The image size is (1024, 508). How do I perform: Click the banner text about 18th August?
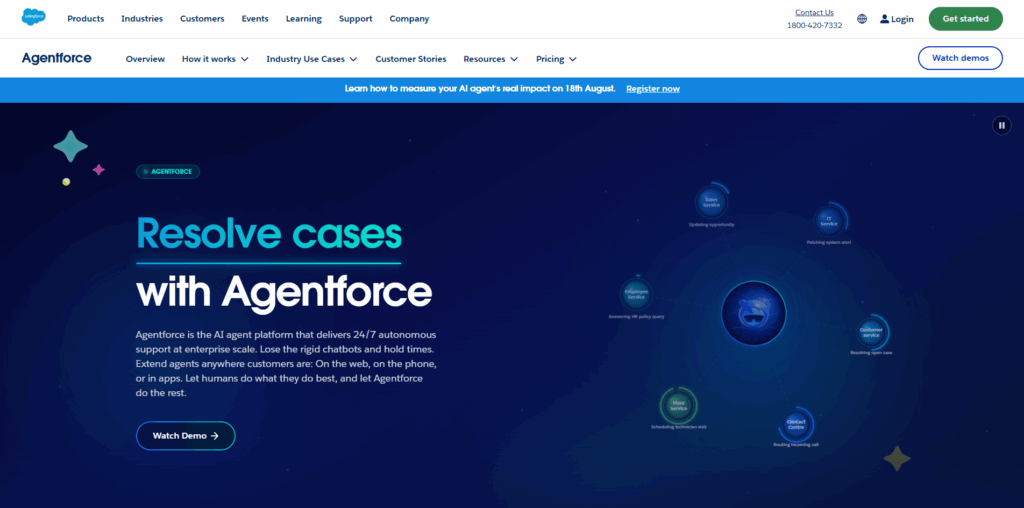tap(480, 89)
